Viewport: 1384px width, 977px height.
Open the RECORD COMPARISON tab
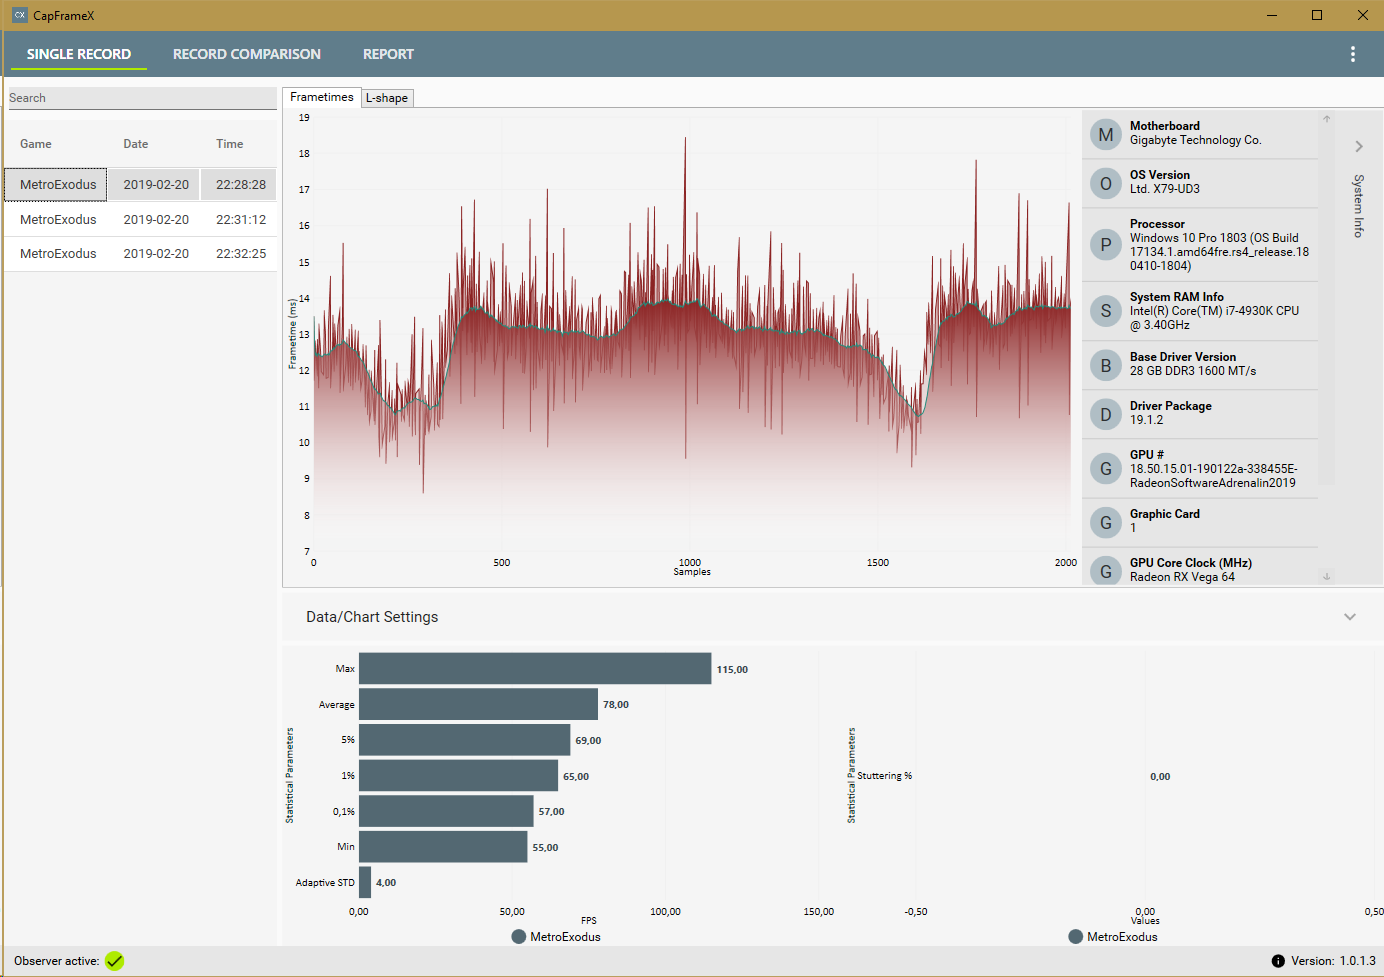(x=247, y=54)
